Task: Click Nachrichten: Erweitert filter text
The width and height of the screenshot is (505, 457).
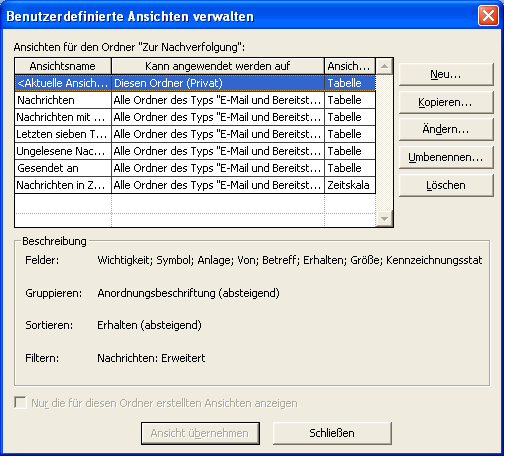Action: tap(151, 358)
